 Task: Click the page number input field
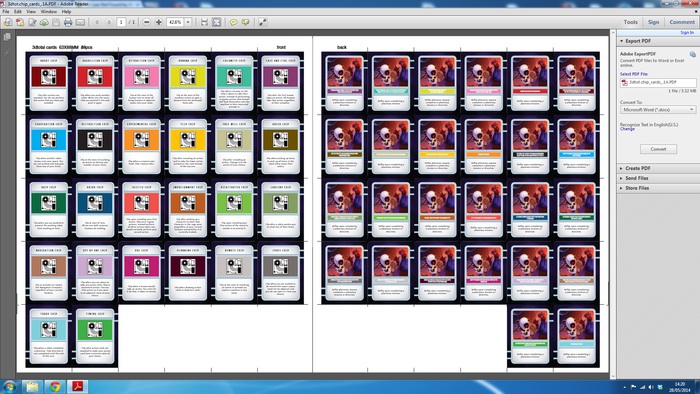[x=121, y=22]
